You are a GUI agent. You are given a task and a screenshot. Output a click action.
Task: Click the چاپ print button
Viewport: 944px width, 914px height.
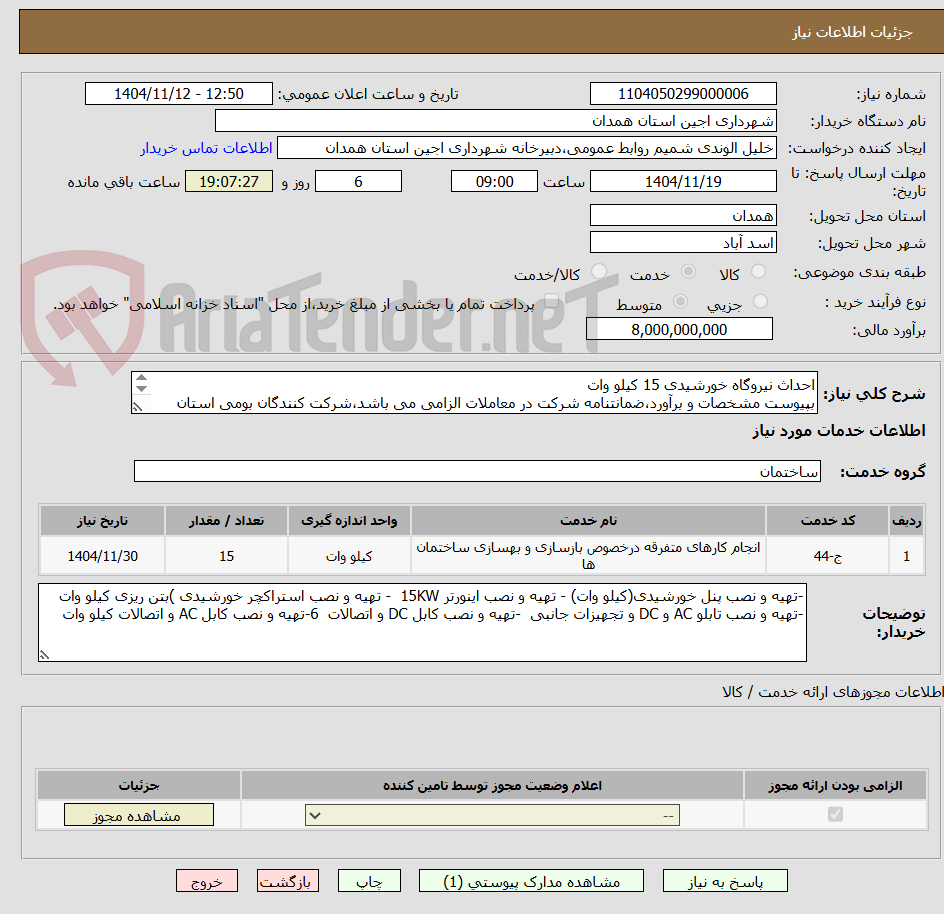(x=369, y=881)
